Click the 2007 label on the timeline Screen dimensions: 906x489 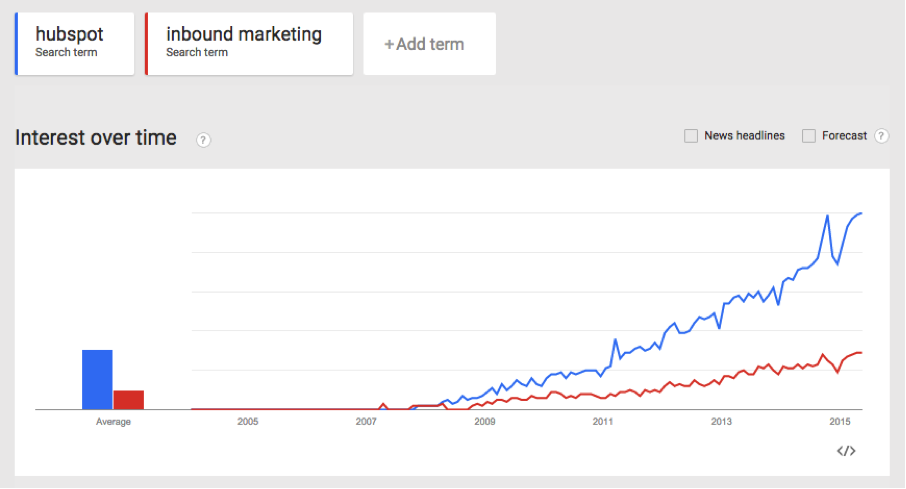click(x=366, y=422)
